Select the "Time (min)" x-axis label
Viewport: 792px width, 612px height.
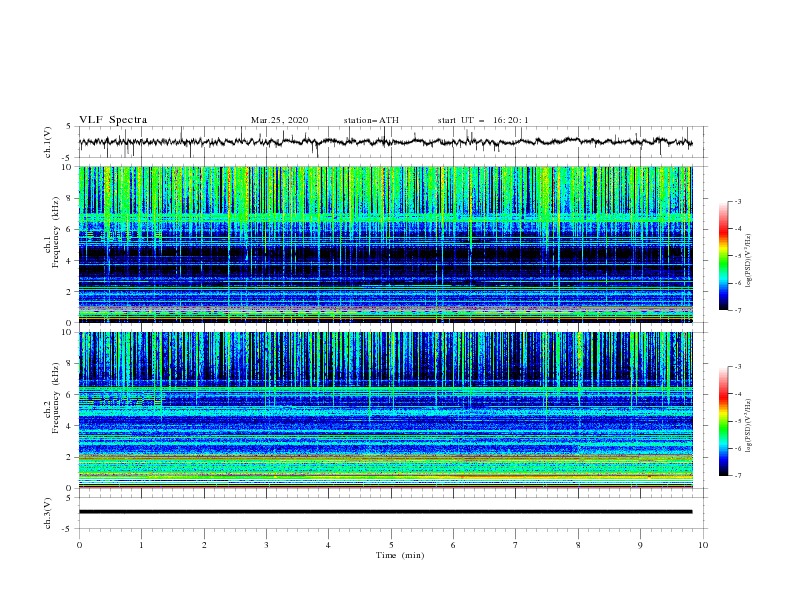pos(400,555)
